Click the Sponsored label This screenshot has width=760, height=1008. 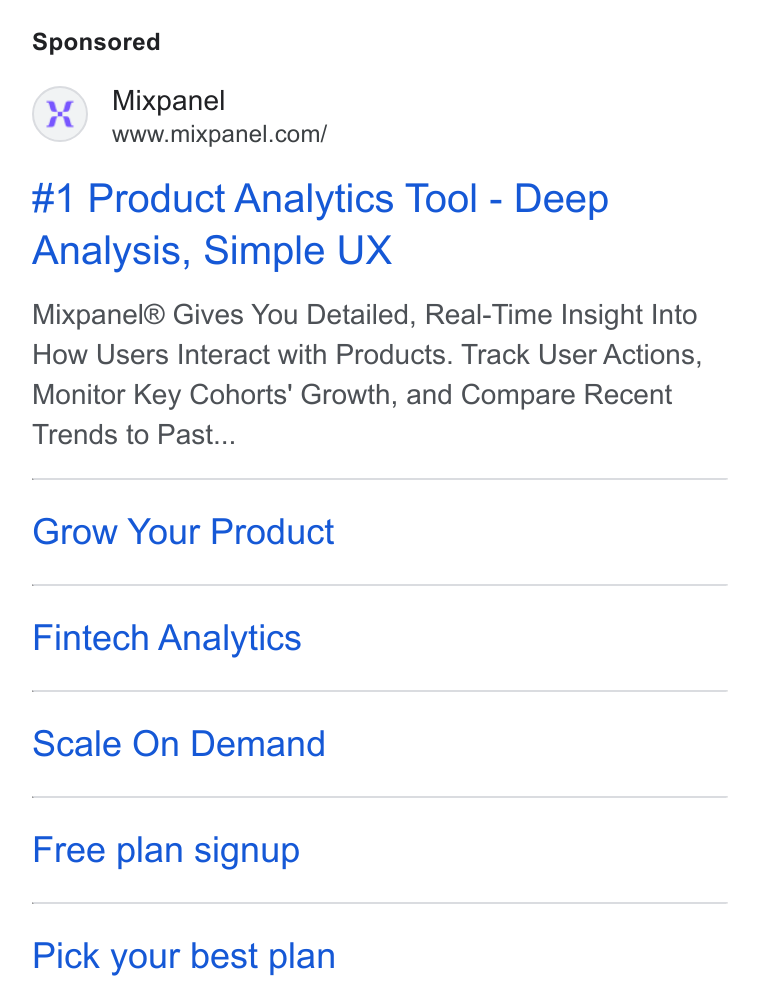(x=96, y=42)
